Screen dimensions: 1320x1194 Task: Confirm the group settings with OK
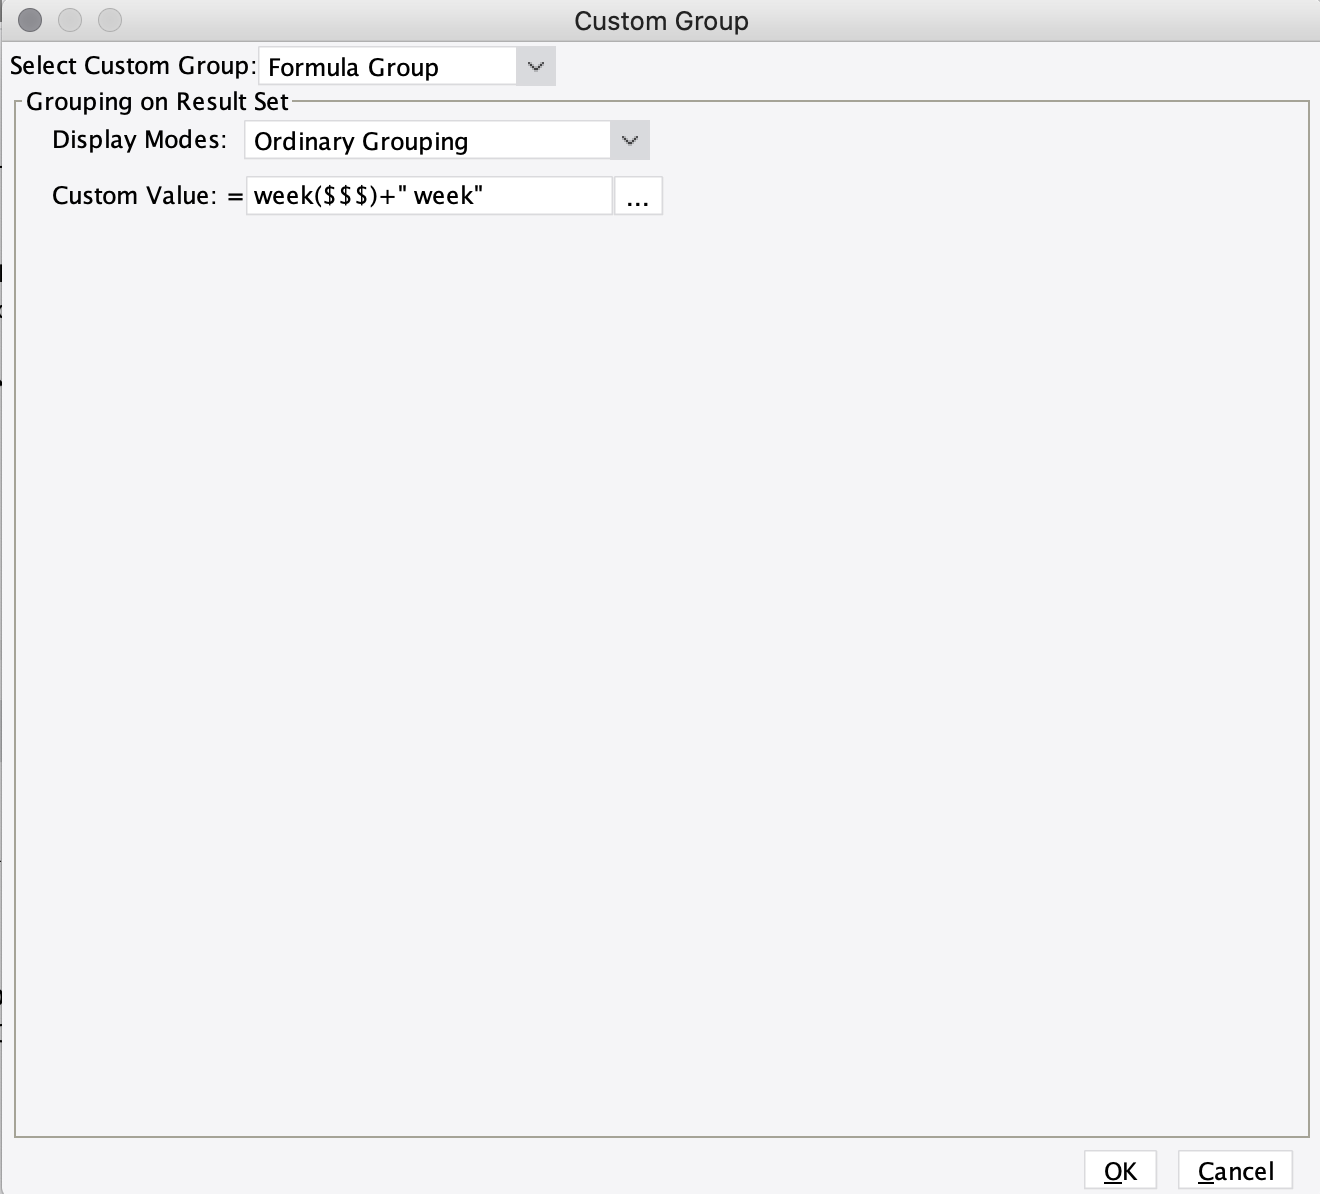pos(1120,1170)
